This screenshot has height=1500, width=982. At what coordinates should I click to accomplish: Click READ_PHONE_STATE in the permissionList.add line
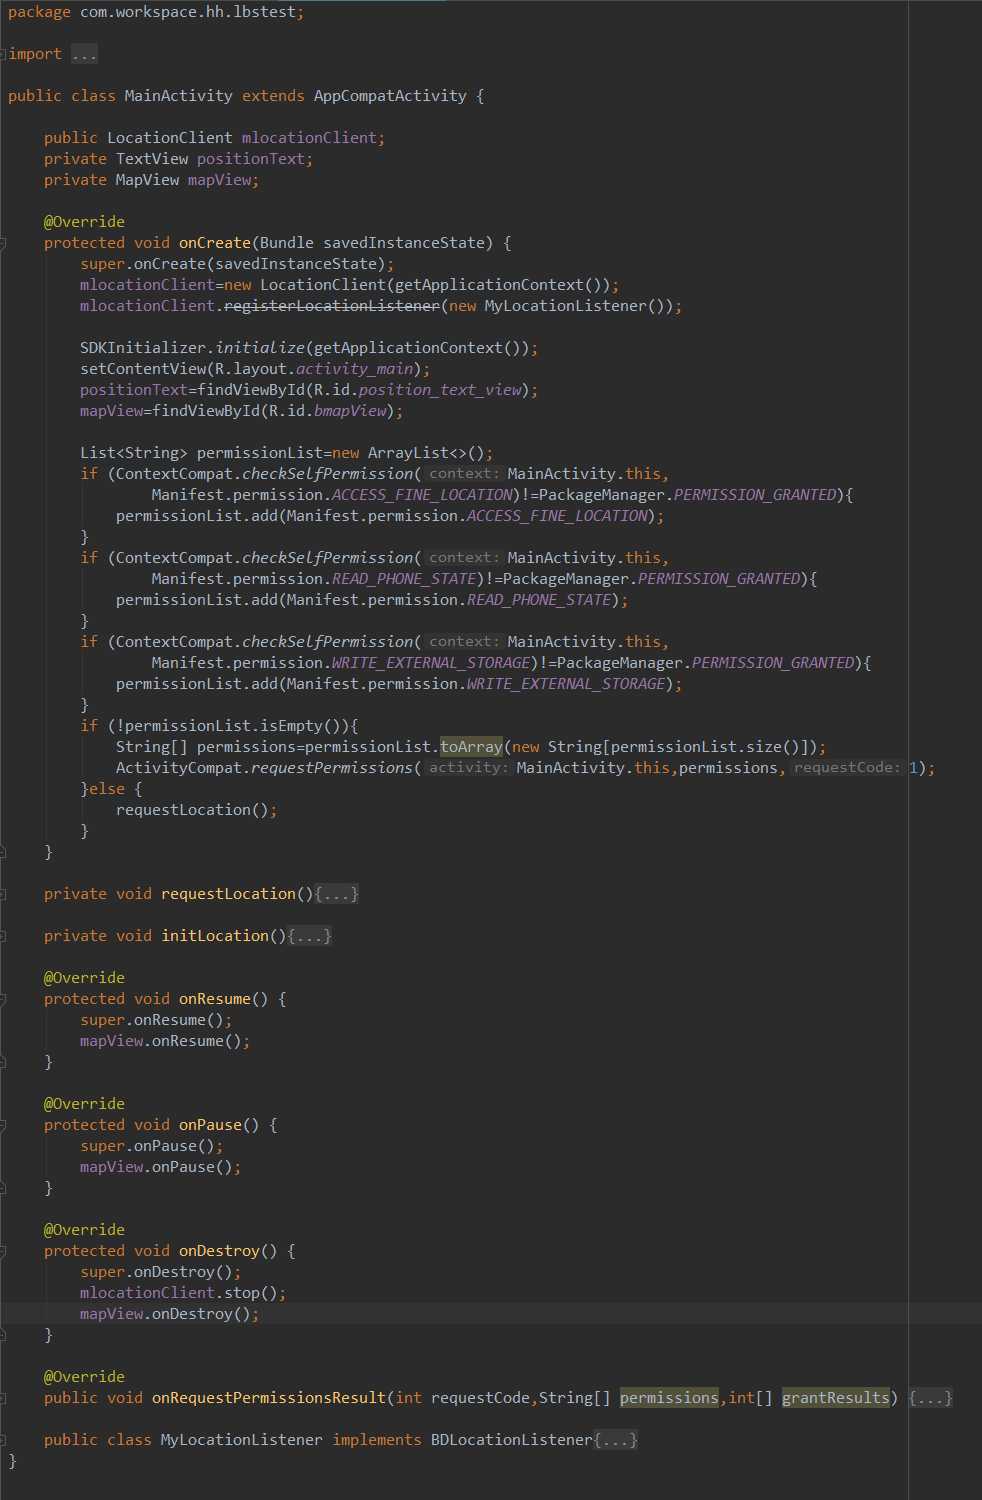coord(539,600)
